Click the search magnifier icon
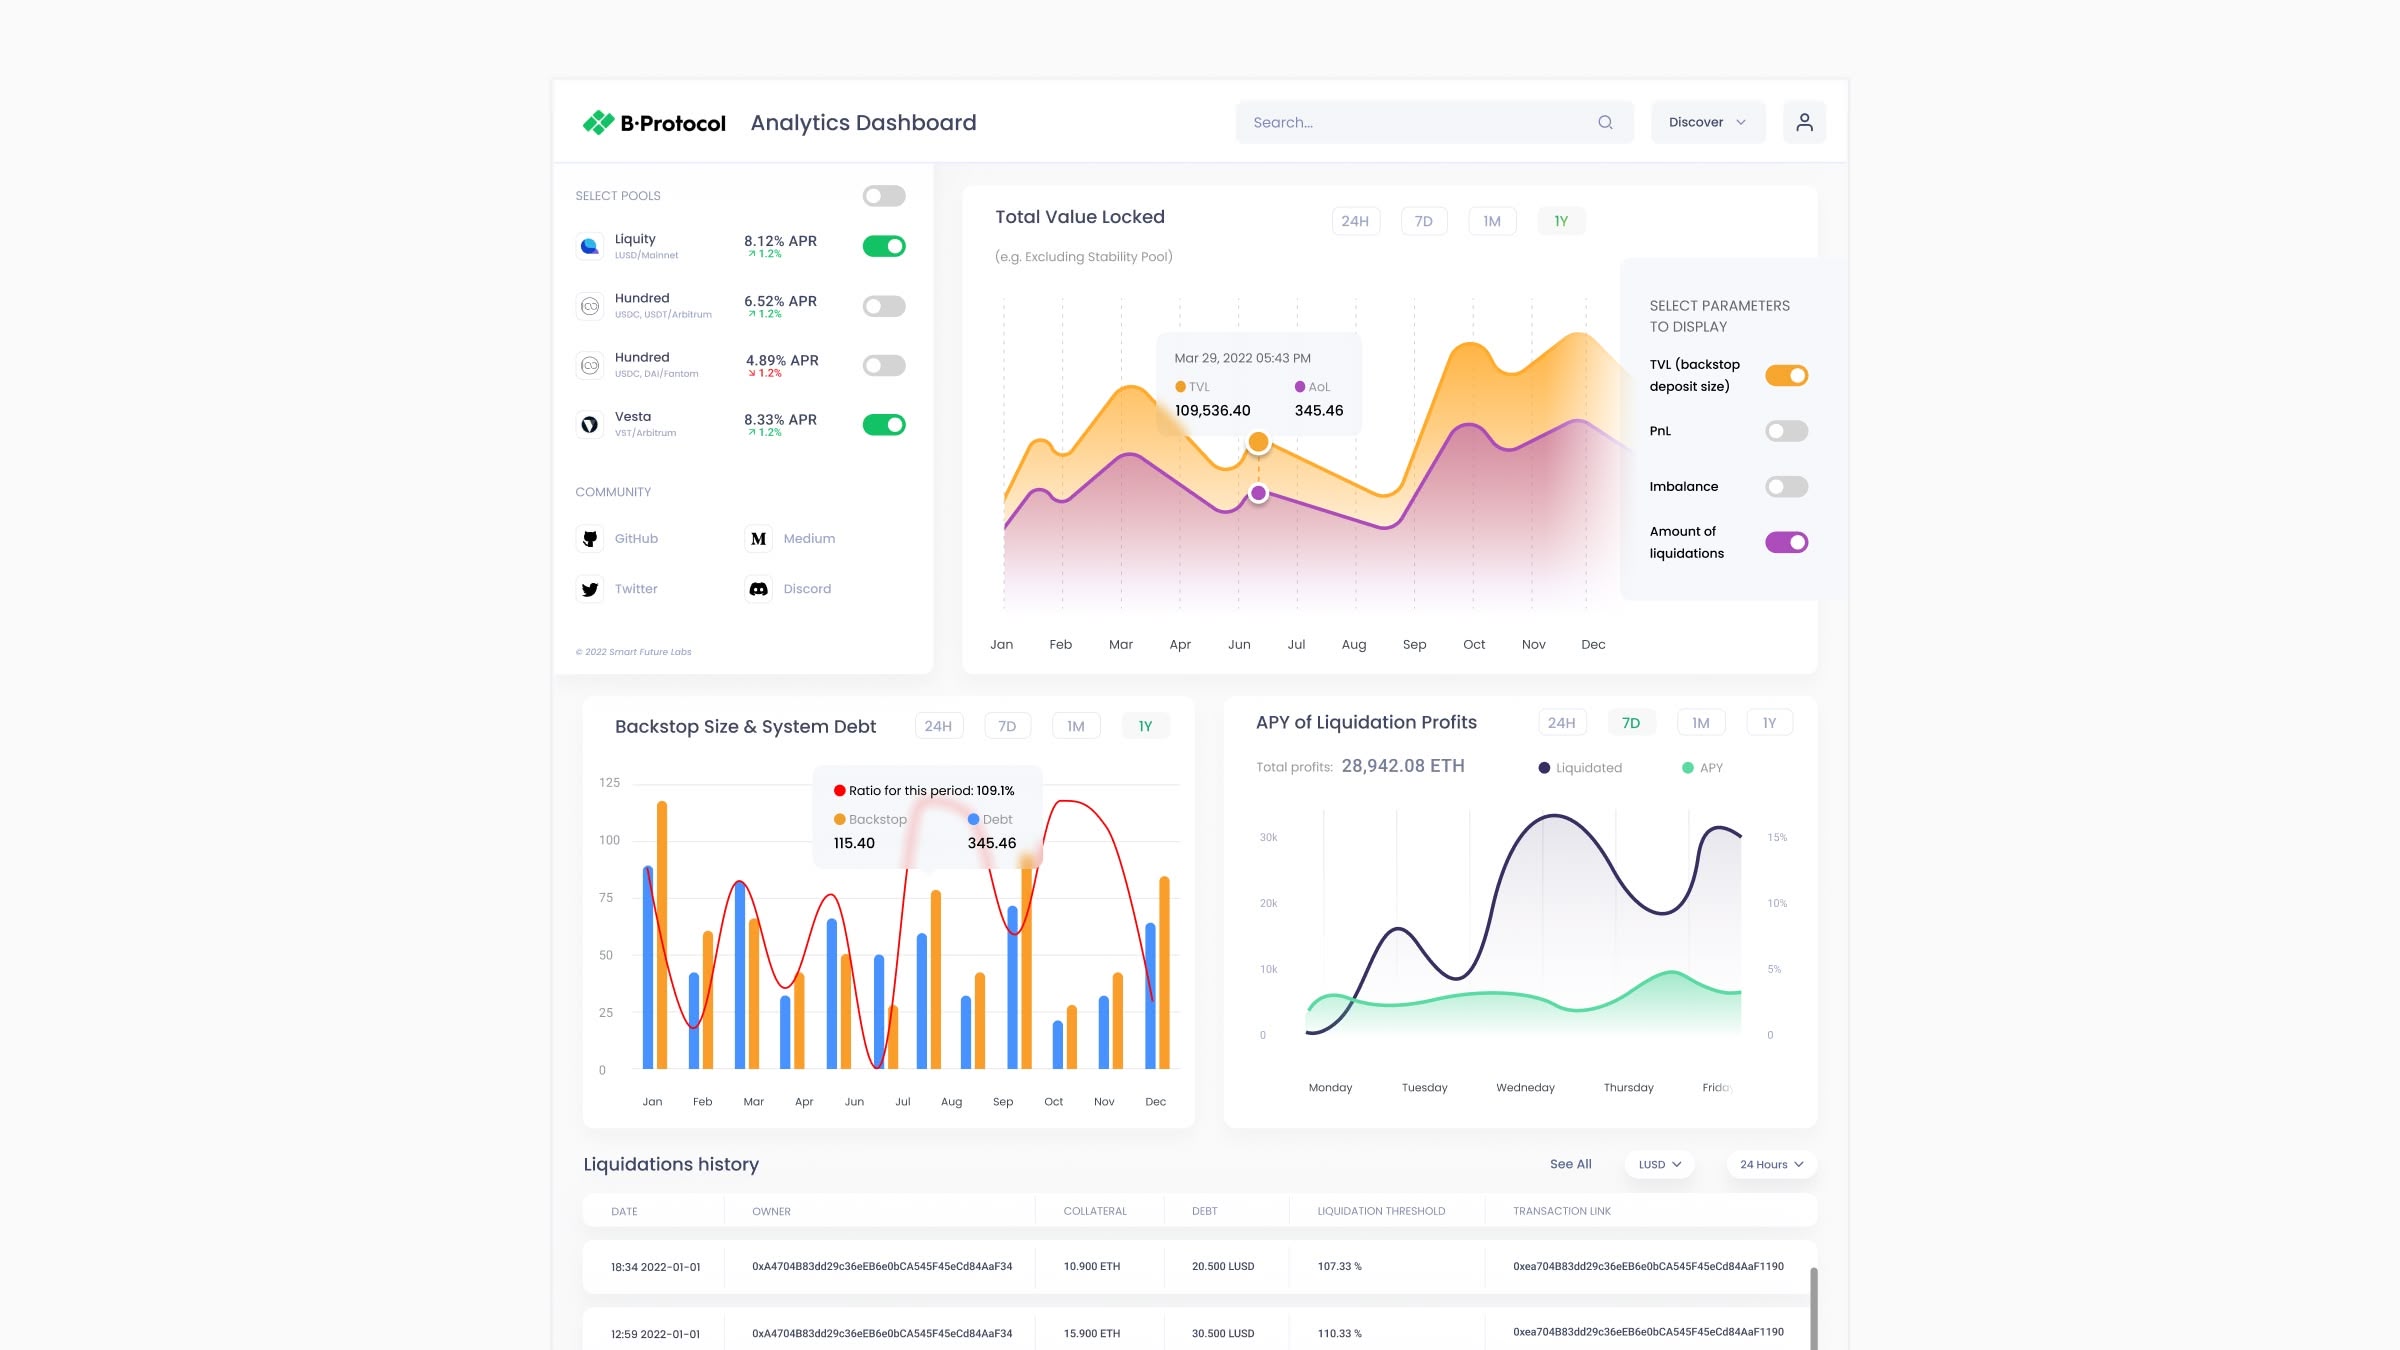2400x1350 pixels. pos(1605,122)
